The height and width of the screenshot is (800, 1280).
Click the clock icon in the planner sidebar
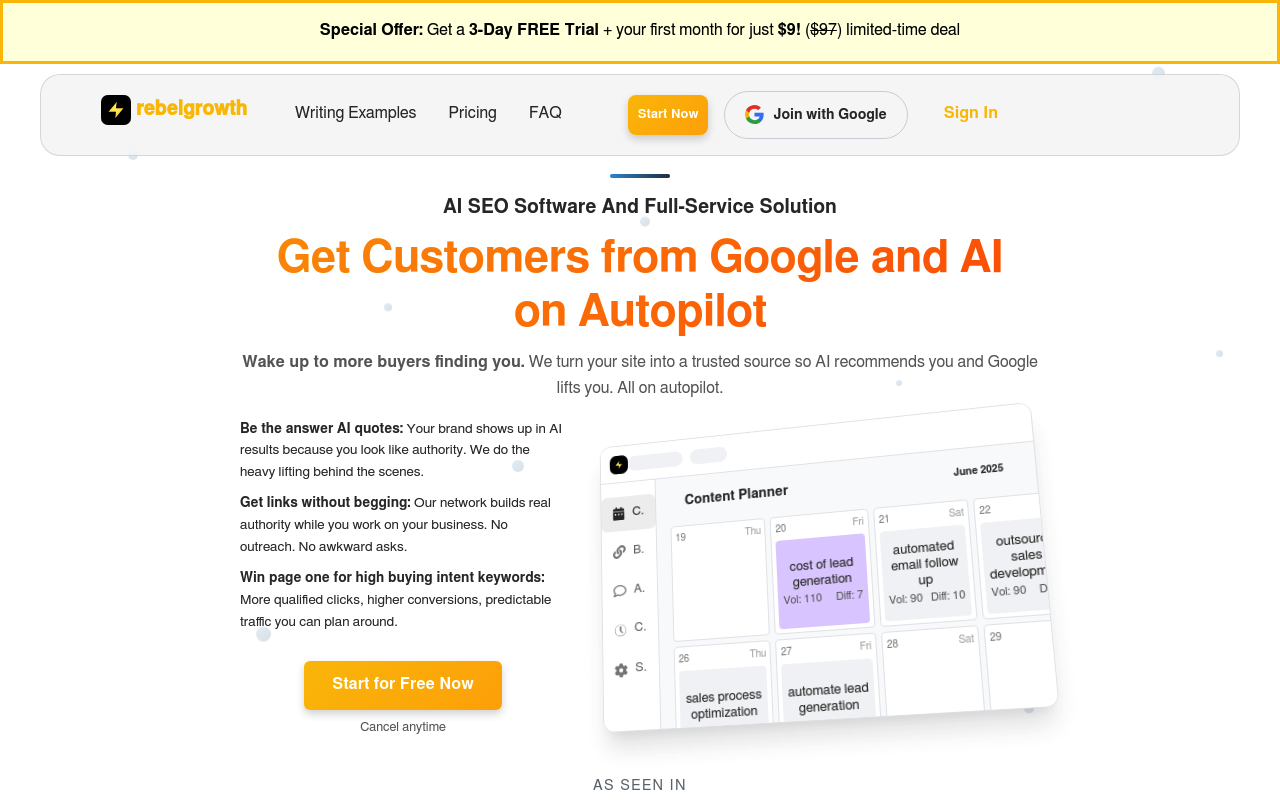pos(620,629)
